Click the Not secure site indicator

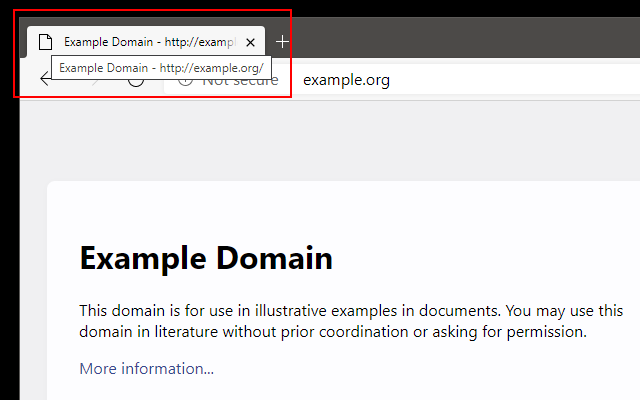coord(228,80)
